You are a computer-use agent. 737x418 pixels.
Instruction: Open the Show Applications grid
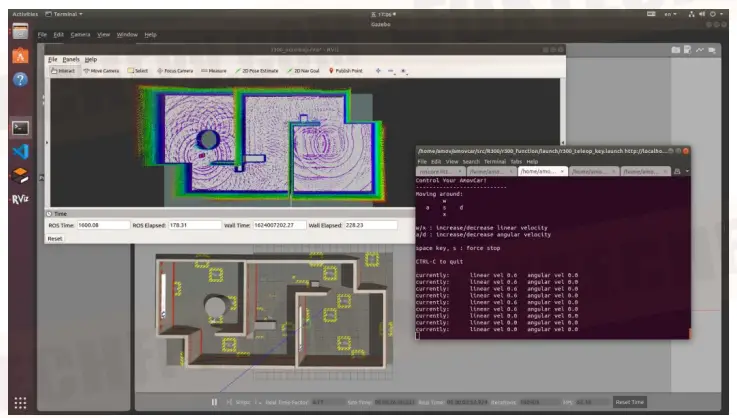tap(20, 403)
